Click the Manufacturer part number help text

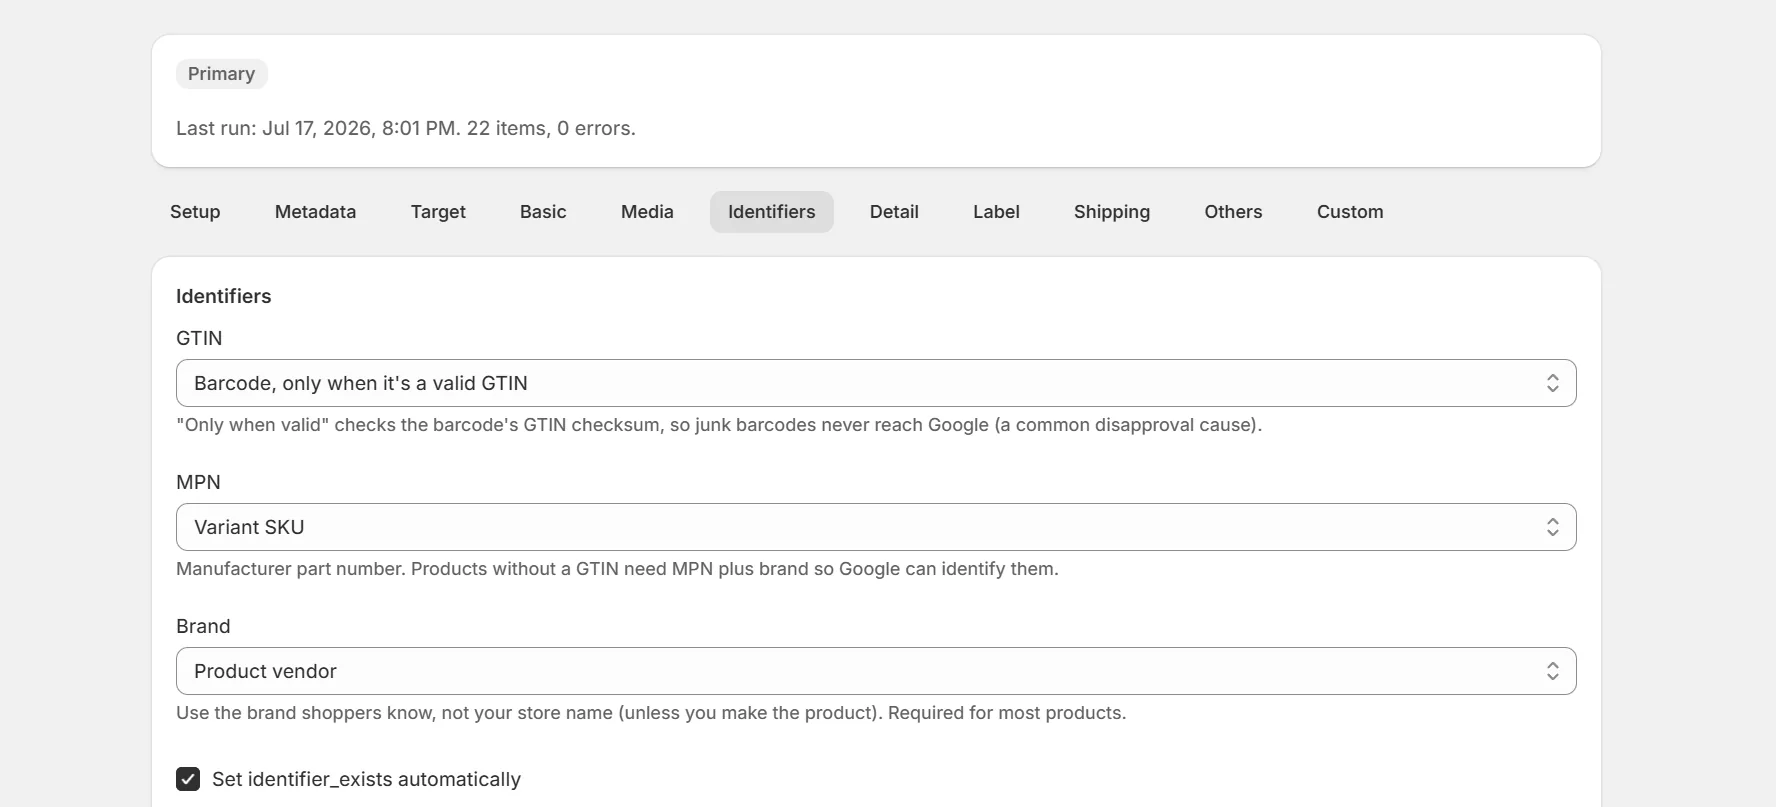click(617, 569)
